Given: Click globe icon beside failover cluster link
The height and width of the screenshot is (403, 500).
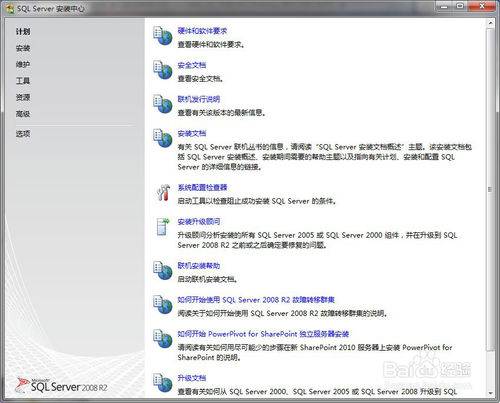Looking at the screenshot, I should click(x=162, y=305).
